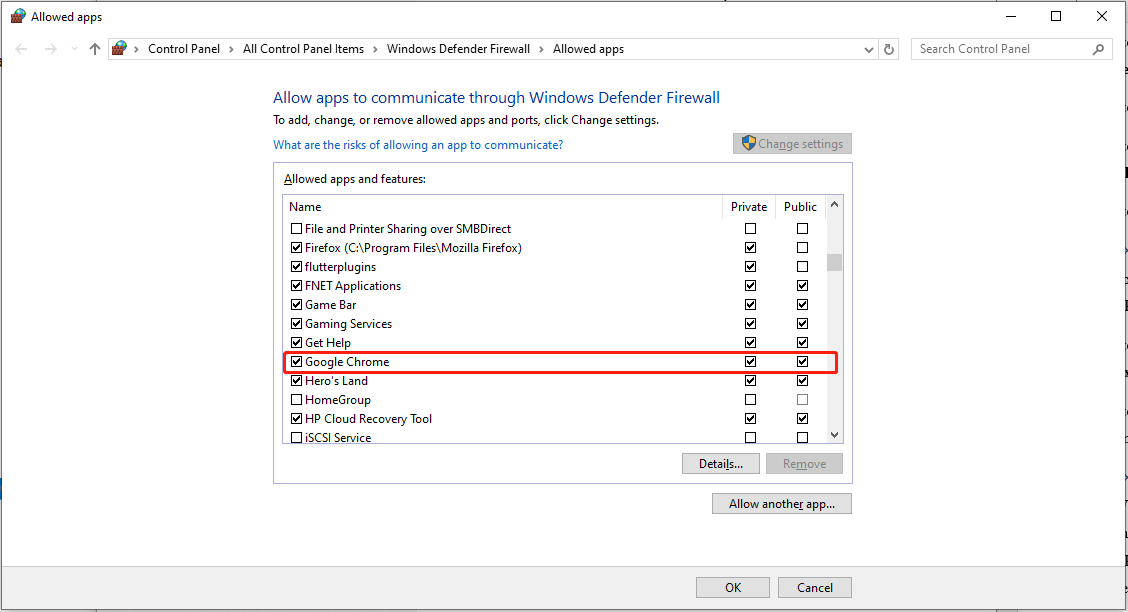The height and width of the screenshot is (612, 1128).
Task: Toggle the Google Chrome name checkbox
Action: point(296,362)
